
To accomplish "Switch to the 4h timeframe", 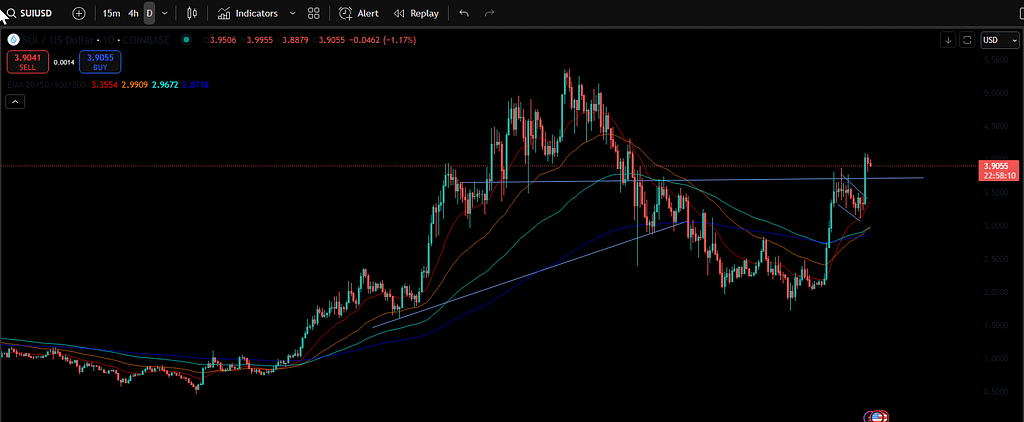I will (133, 14).
